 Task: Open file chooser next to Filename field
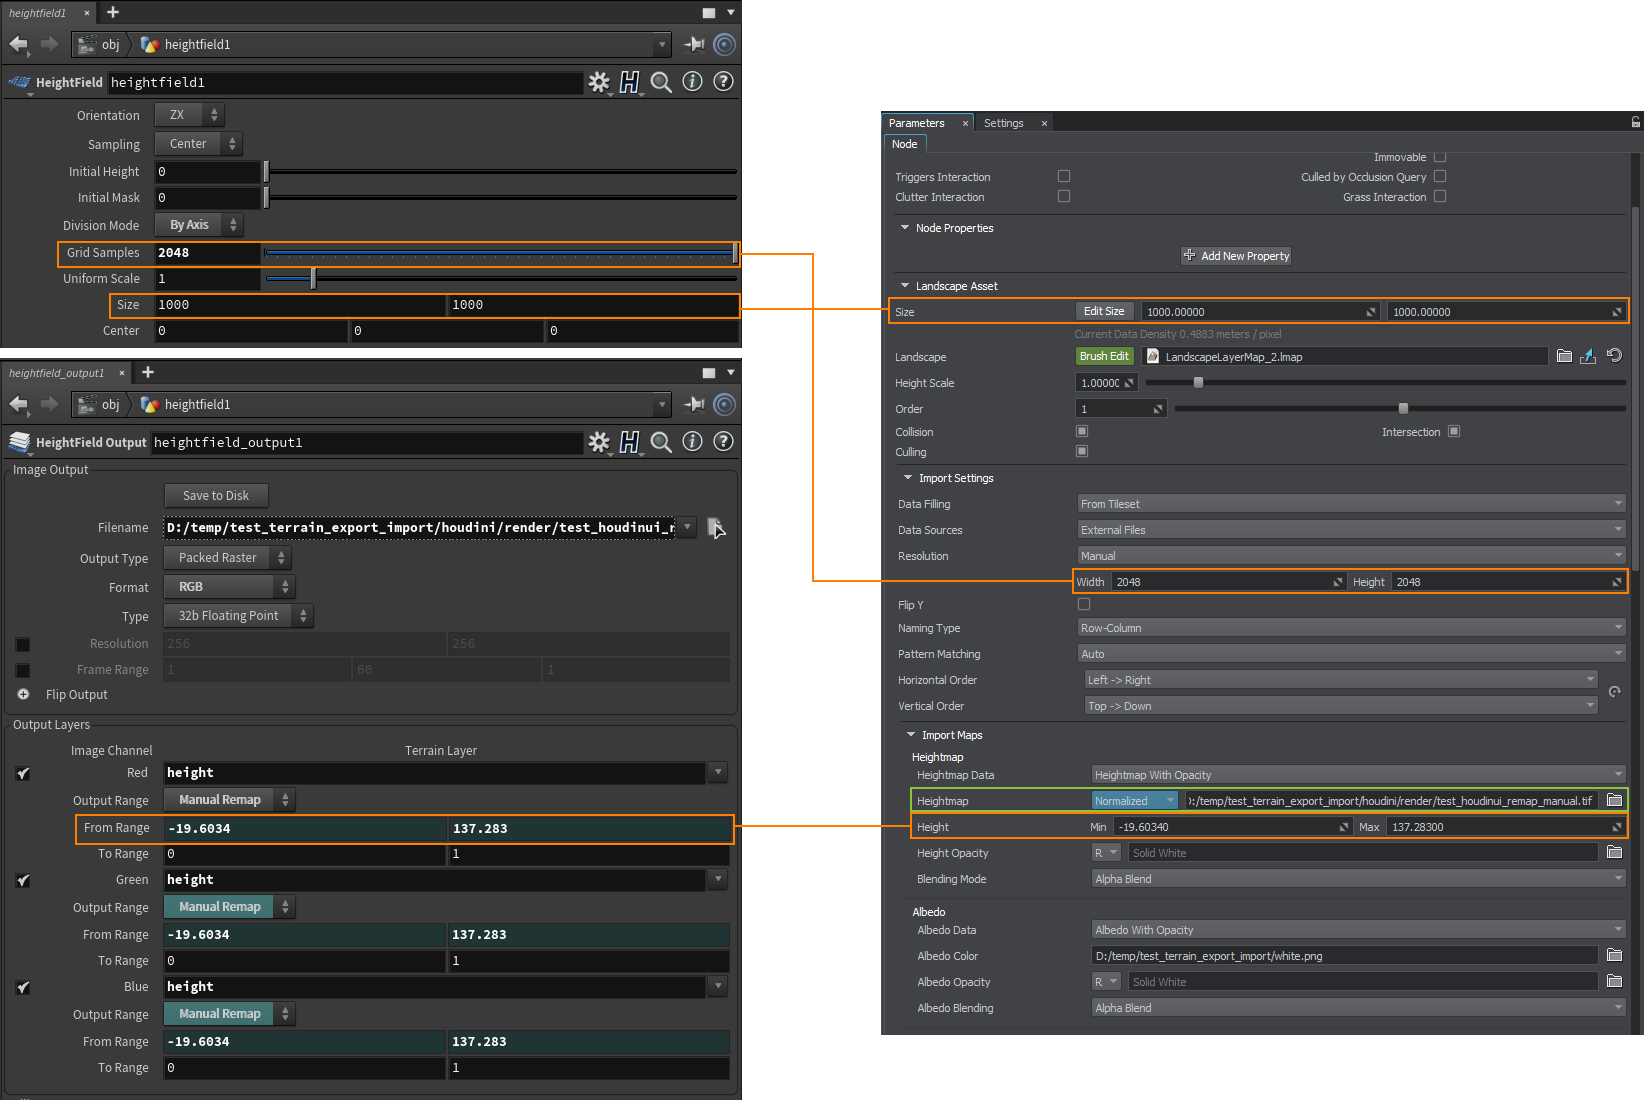[716, 528]
